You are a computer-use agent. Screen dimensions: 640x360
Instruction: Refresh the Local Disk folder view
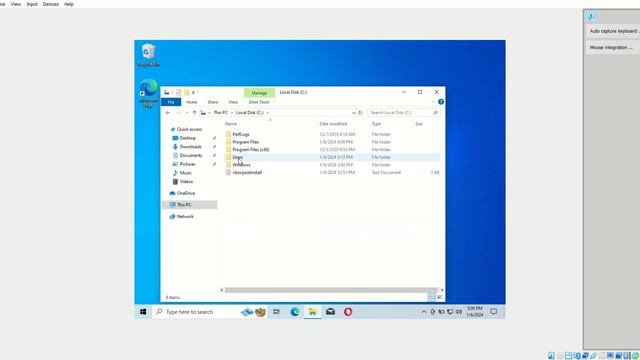point(360,113)
